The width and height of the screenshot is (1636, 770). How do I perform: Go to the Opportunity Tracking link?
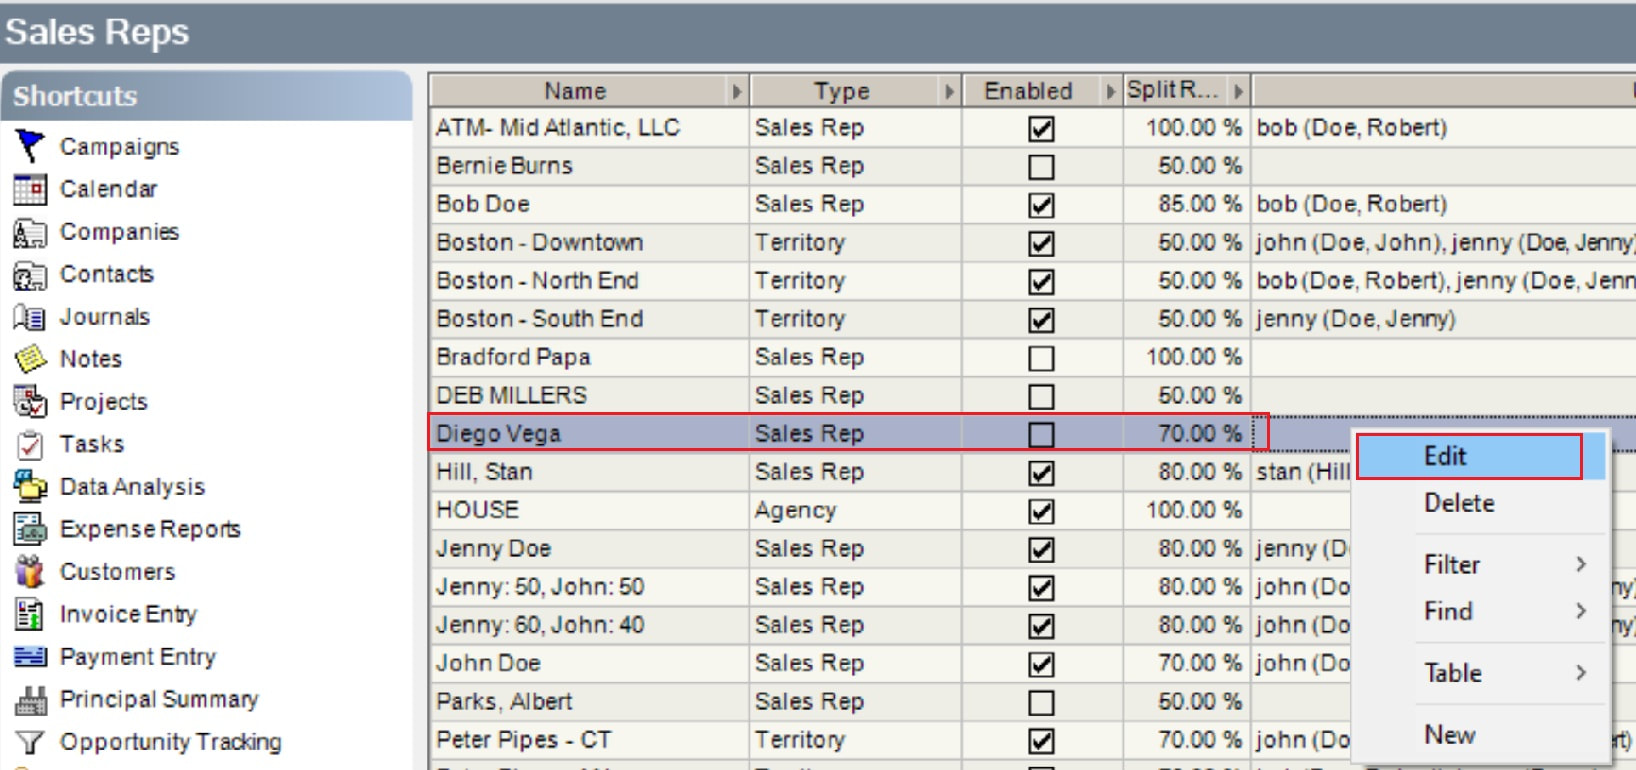(x=170, y=742)
